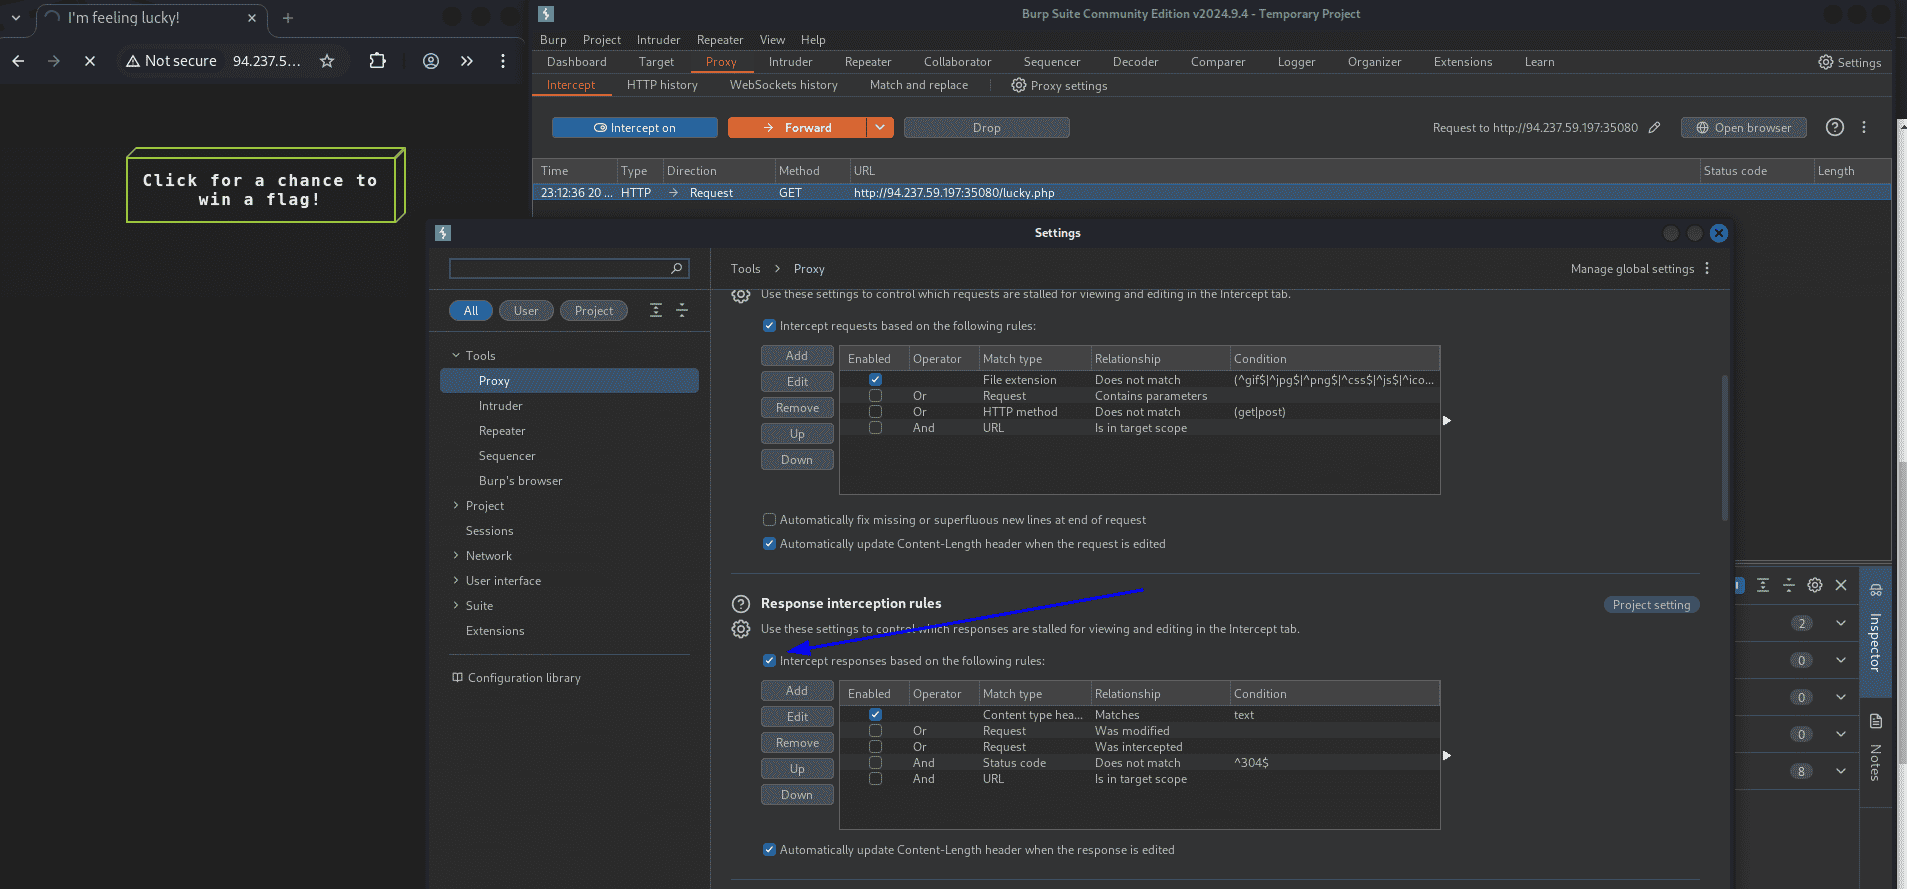Viewport: 1907px width, 889px height.
Task: Switch to the HTTP history tab
Action: pyautogui.click(x=662, y=85)
